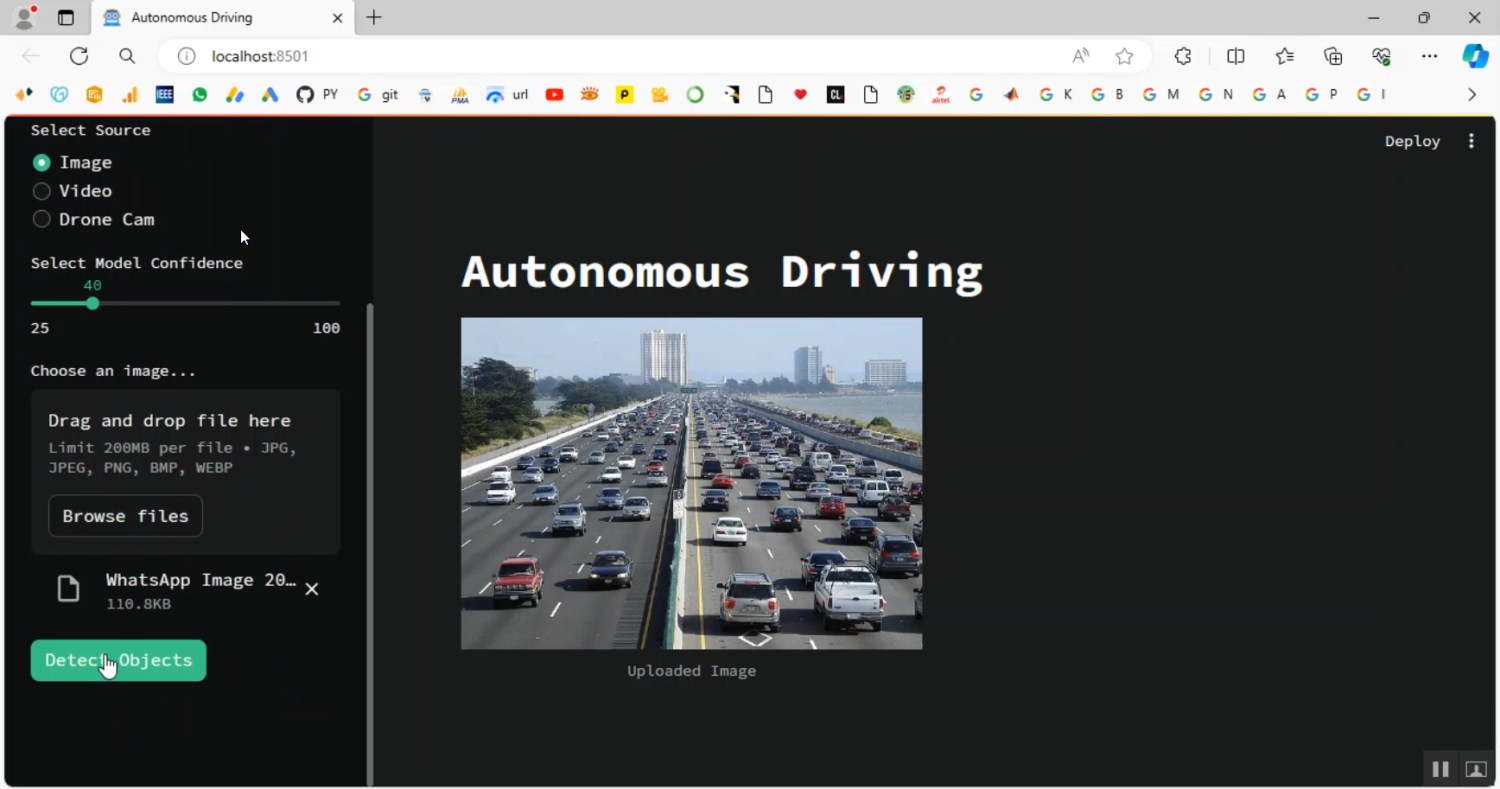The width and height of the screenshot is (1500, 789).
Task: Refresh the page with the reload icon
Action: click(x=79, y=56)
